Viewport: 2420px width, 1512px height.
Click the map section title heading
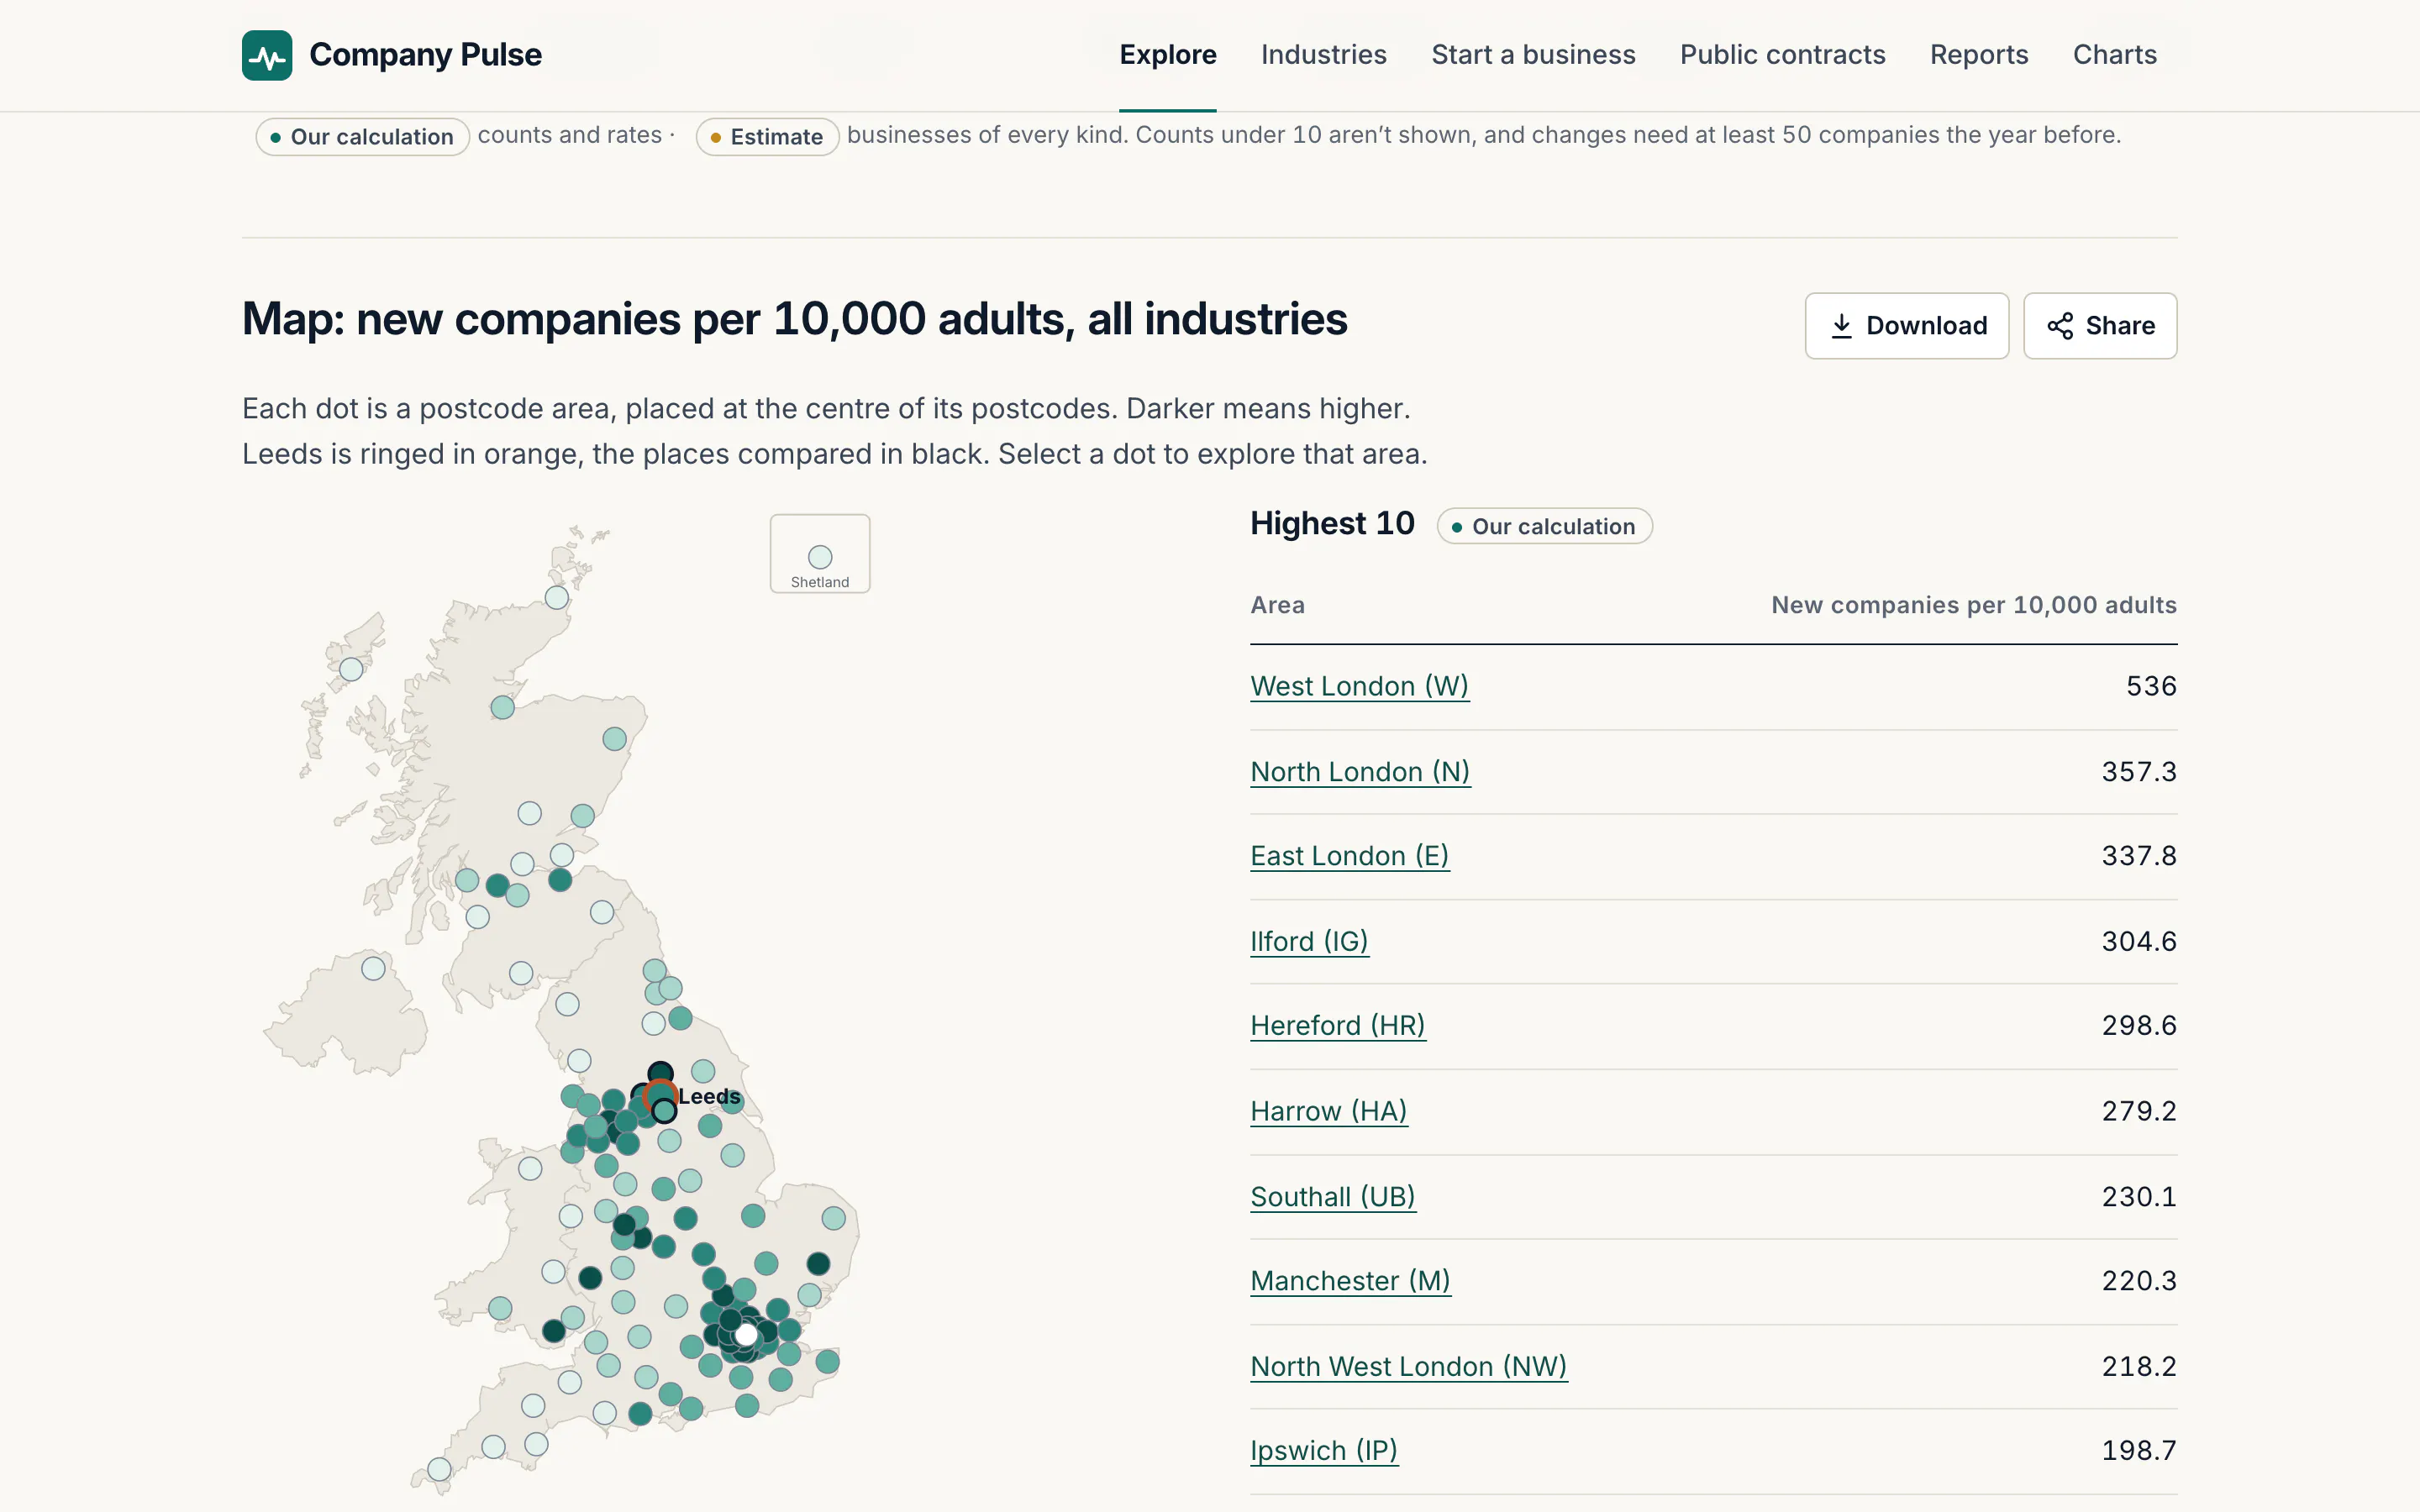point(795,320)
